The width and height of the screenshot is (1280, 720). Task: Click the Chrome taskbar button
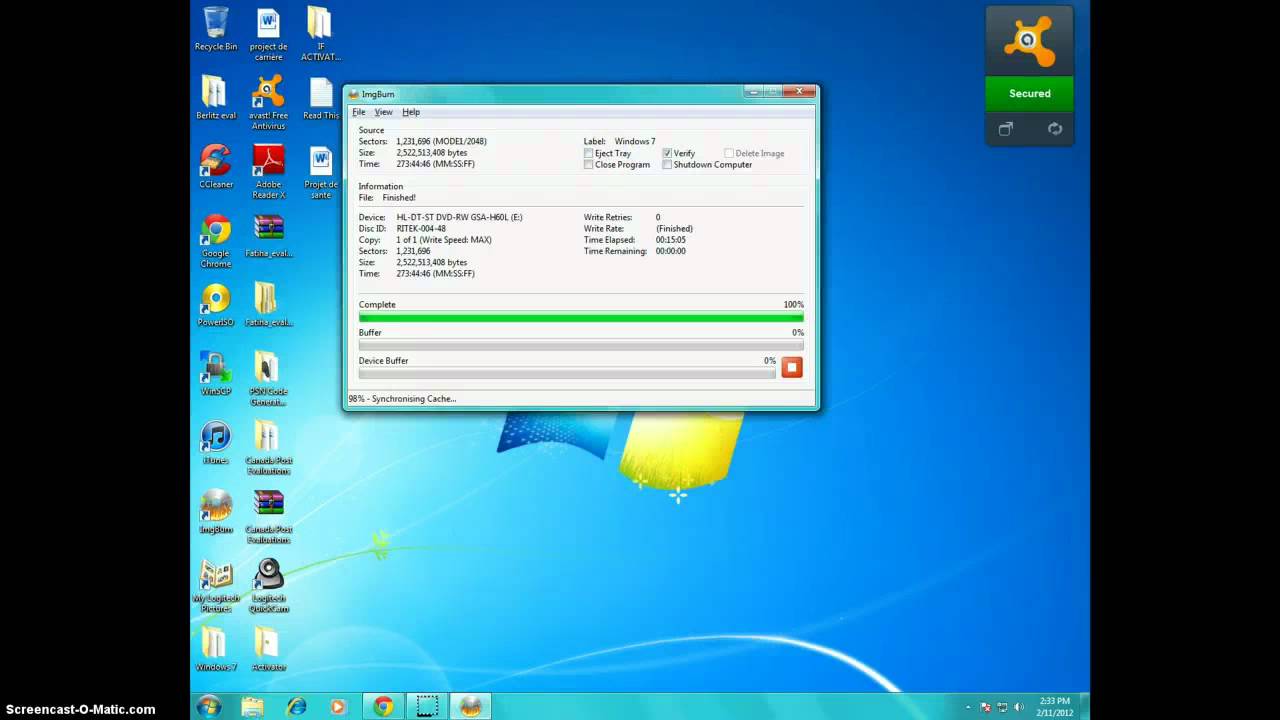[383, 707]
